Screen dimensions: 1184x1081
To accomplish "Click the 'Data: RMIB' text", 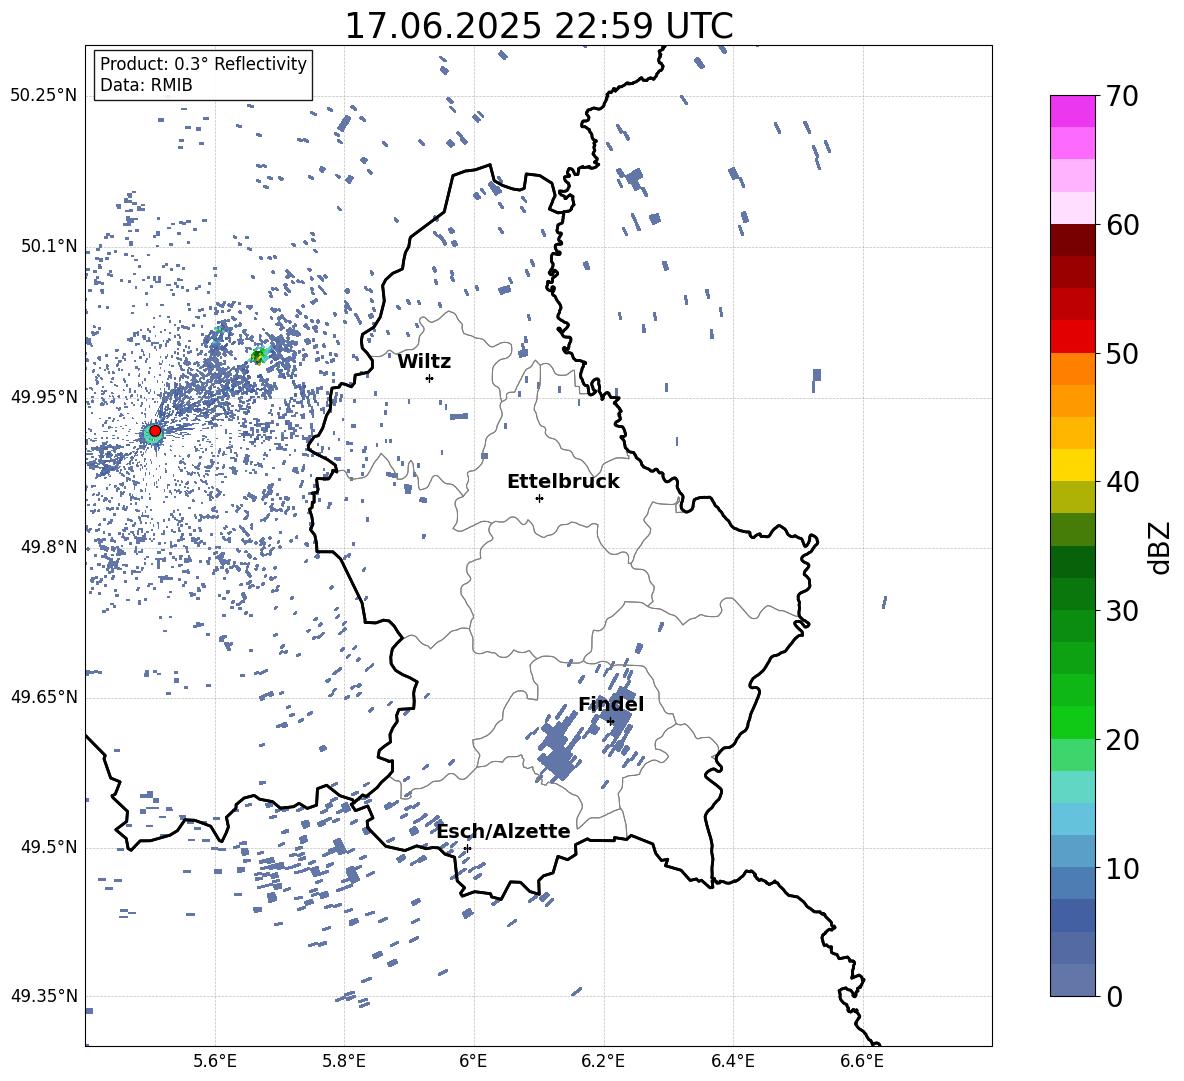I will (146, 85).
